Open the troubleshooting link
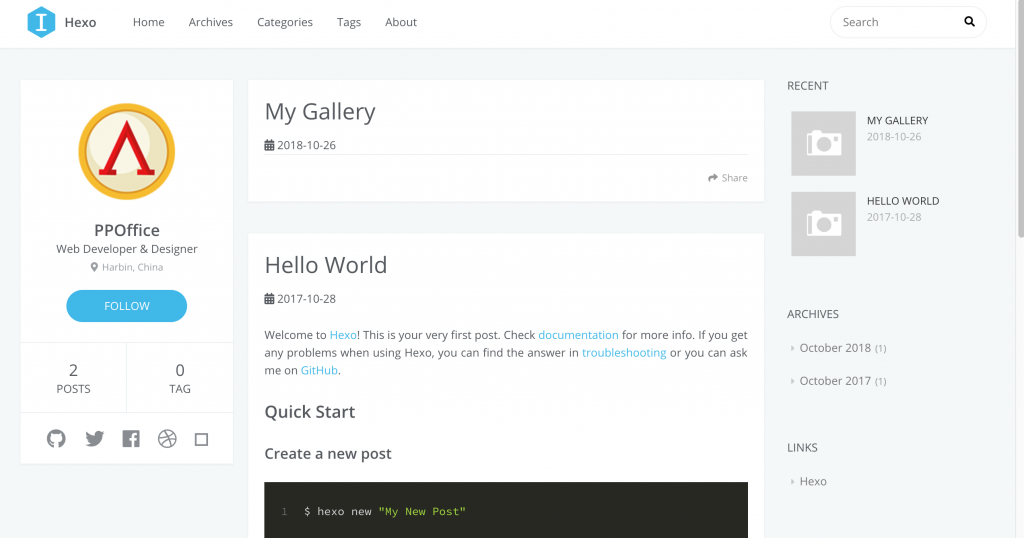The height and width of the screenshot is (538, 1024). (x=624, y=353)
